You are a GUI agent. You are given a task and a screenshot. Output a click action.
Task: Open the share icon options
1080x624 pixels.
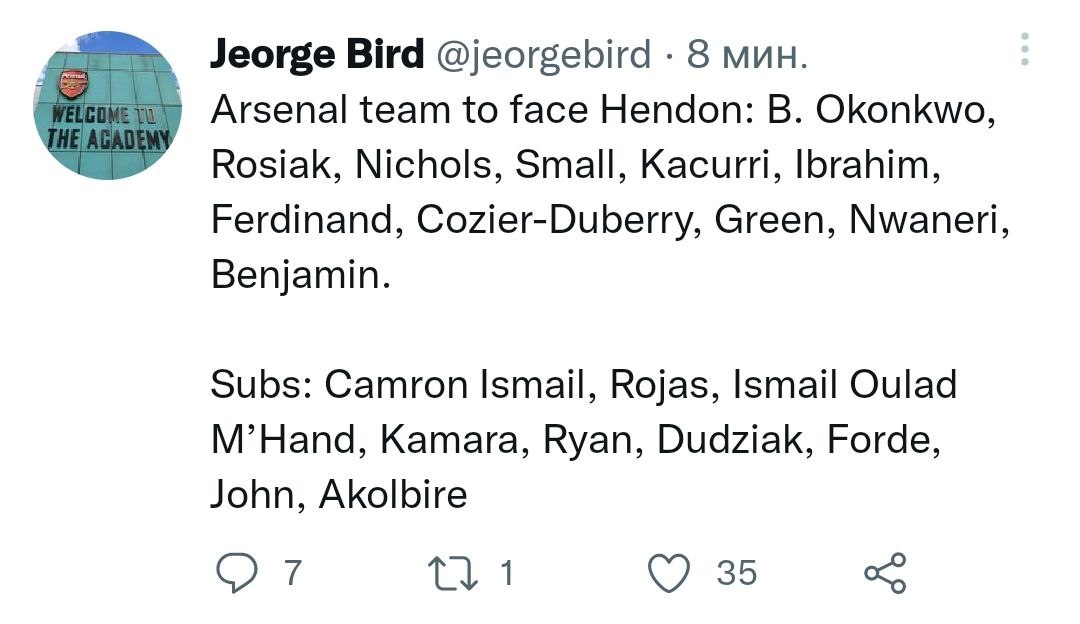885,573
